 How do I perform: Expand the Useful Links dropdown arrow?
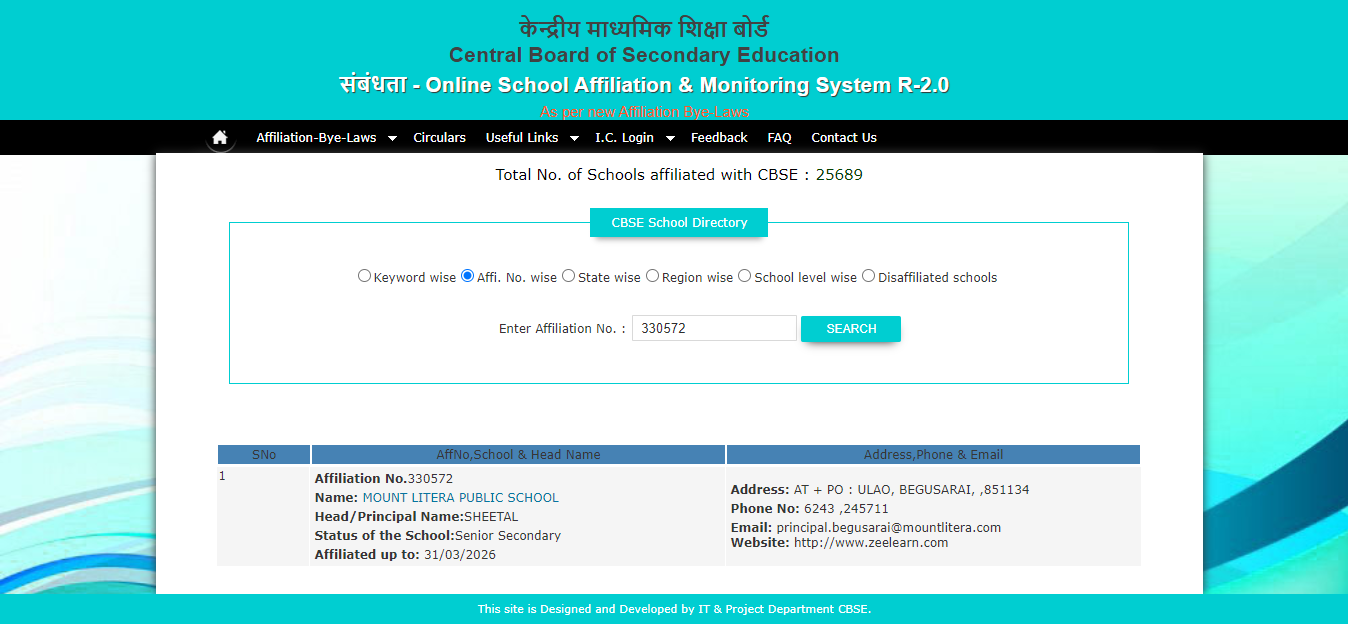[574, 138]
